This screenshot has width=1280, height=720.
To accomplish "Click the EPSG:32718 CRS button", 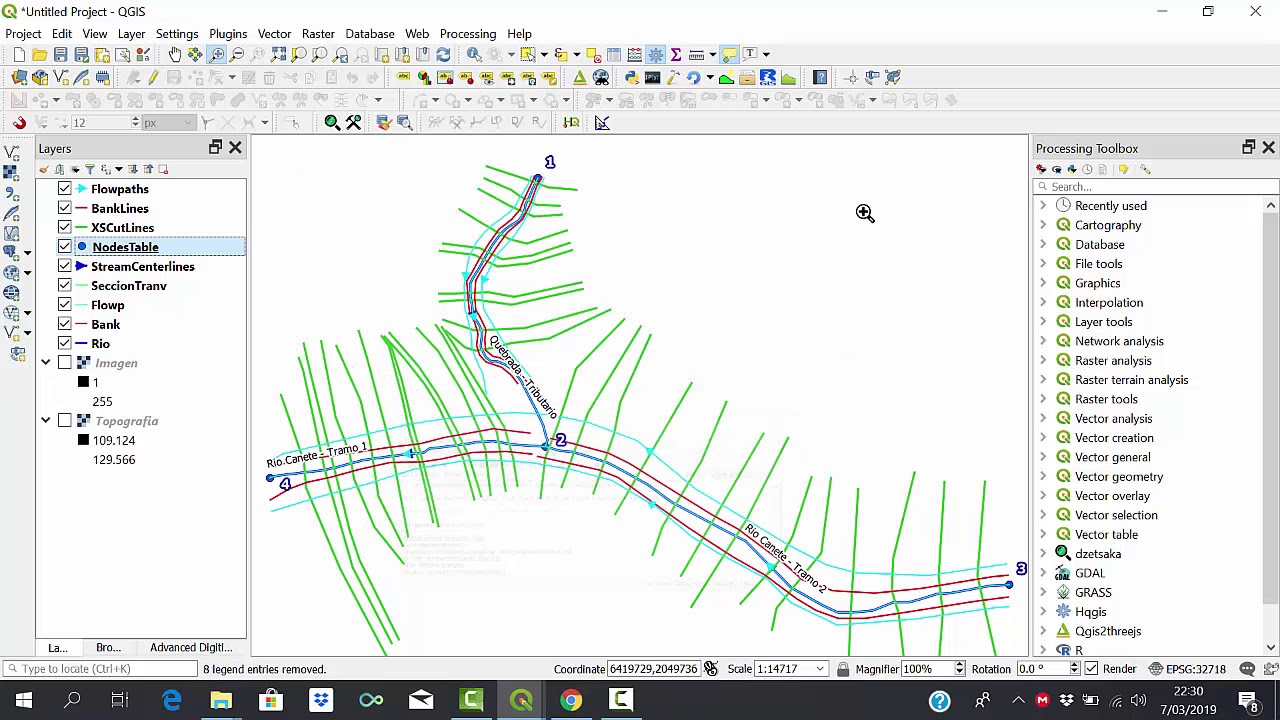I will pyautogui.click(x=1189, y=669).
